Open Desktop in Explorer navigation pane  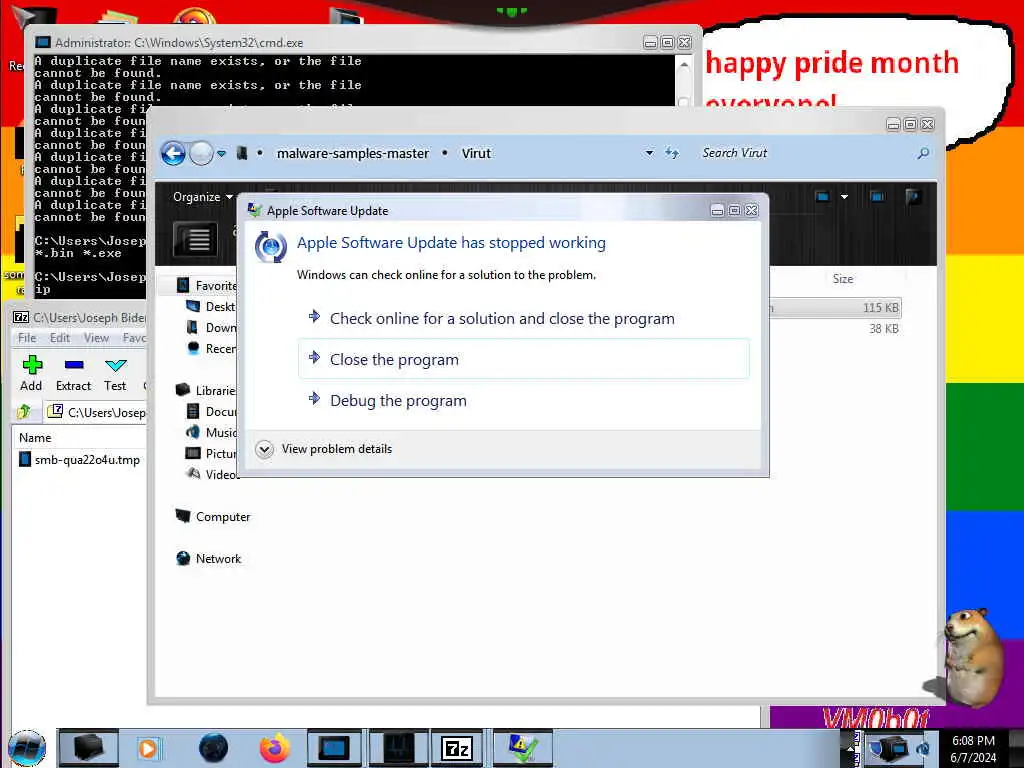coord(212,307)
